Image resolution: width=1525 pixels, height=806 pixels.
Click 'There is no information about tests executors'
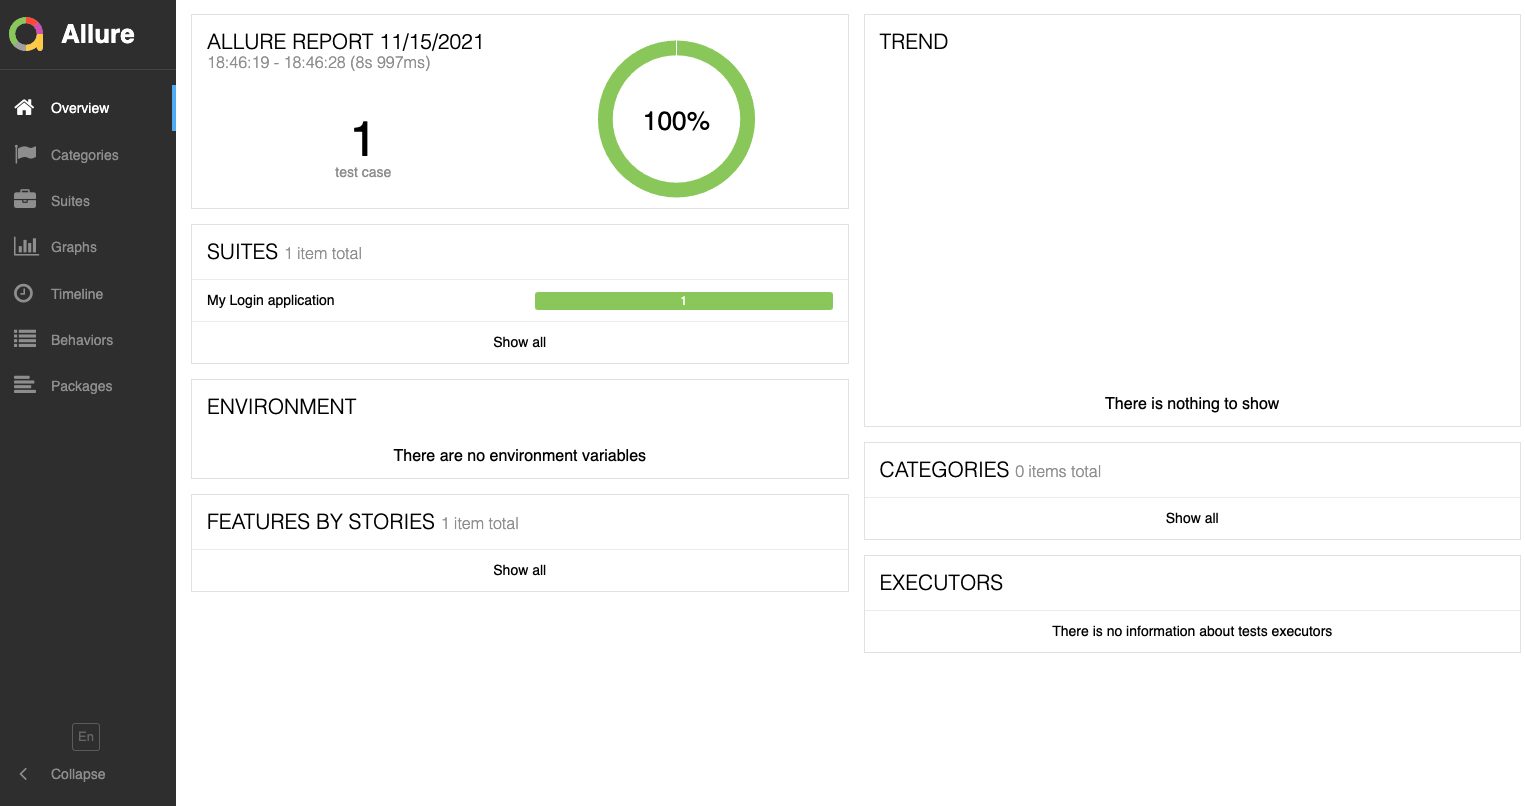click(1192, 631)
